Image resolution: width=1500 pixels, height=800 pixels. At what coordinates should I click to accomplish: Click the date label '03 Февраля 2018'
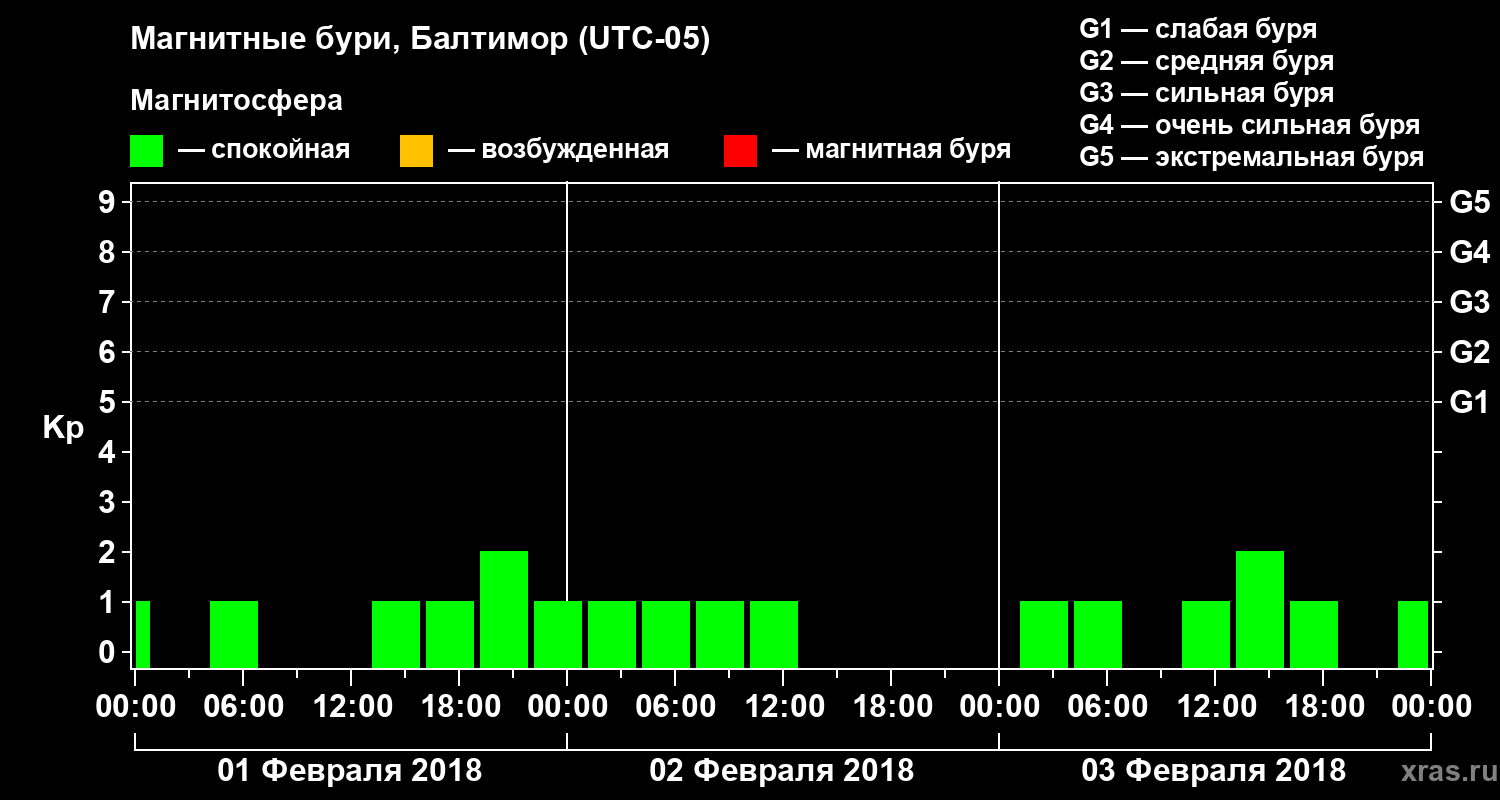[x=1214, y=771]
